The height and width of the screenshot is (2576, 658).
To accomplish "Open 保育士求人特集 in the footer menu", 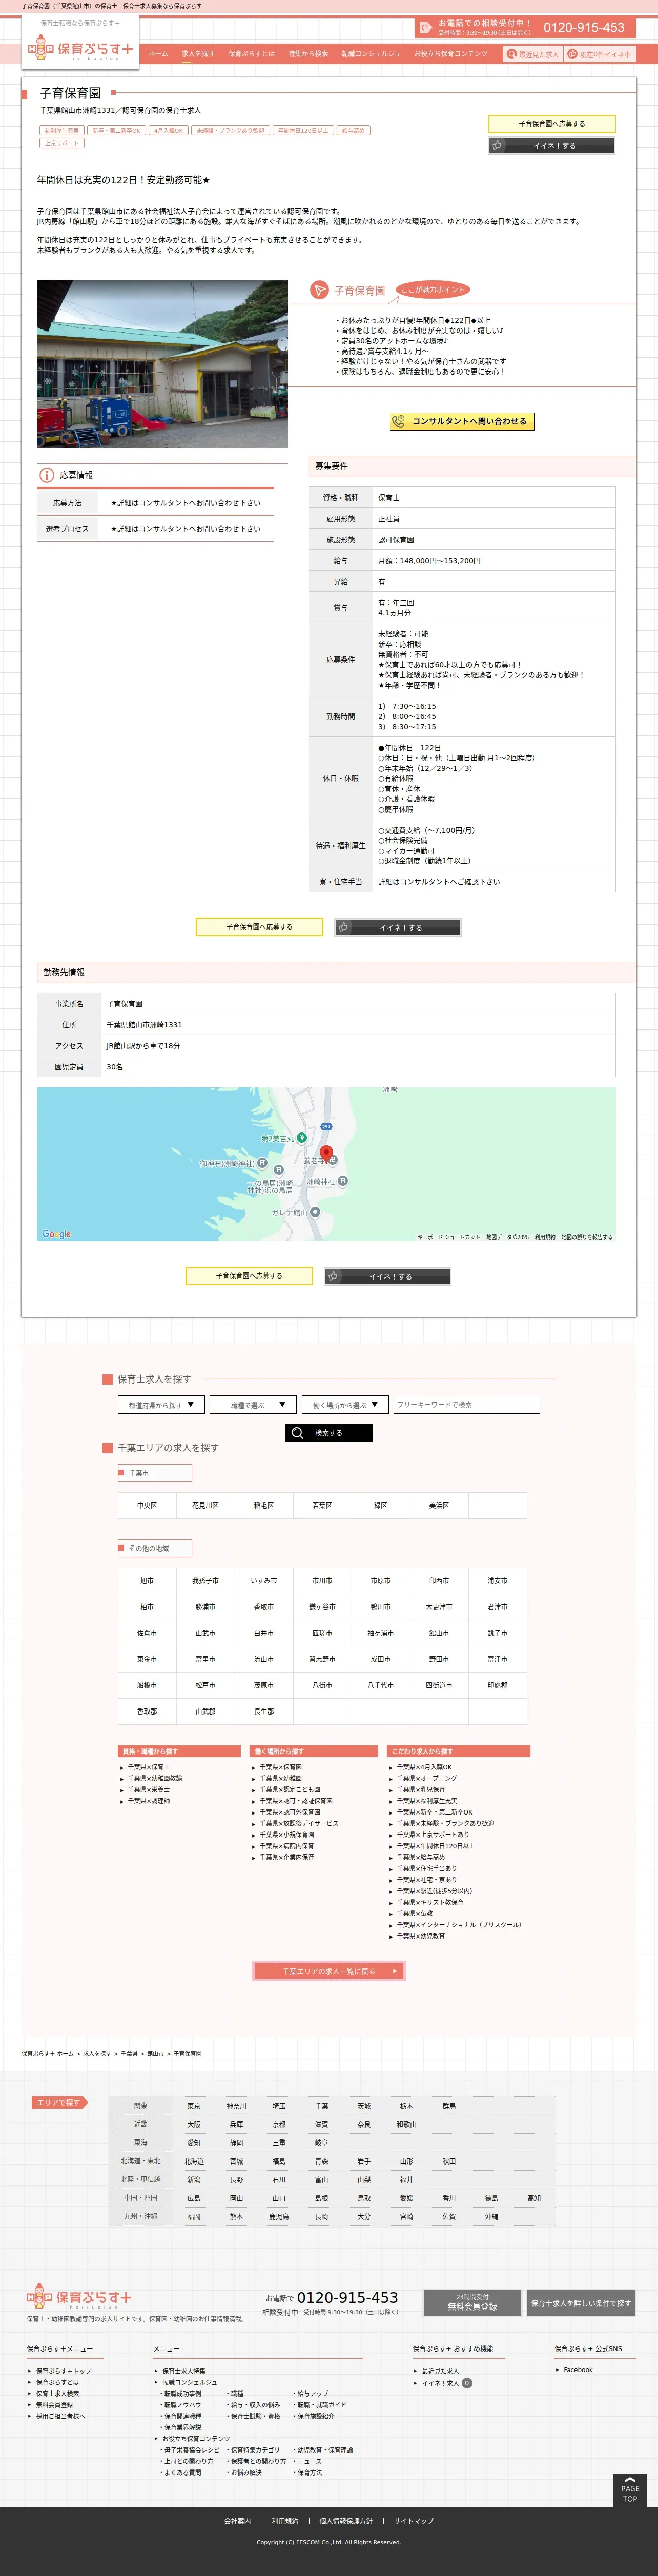I will click(184, 2371).
